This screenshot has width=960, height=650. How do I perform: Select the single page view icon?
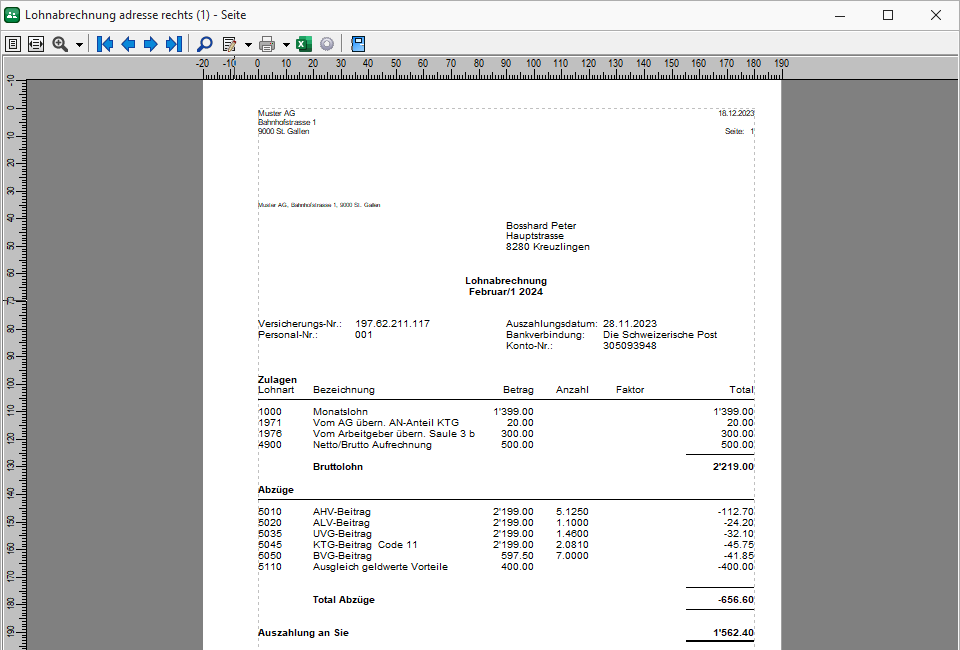coord(13,43)
